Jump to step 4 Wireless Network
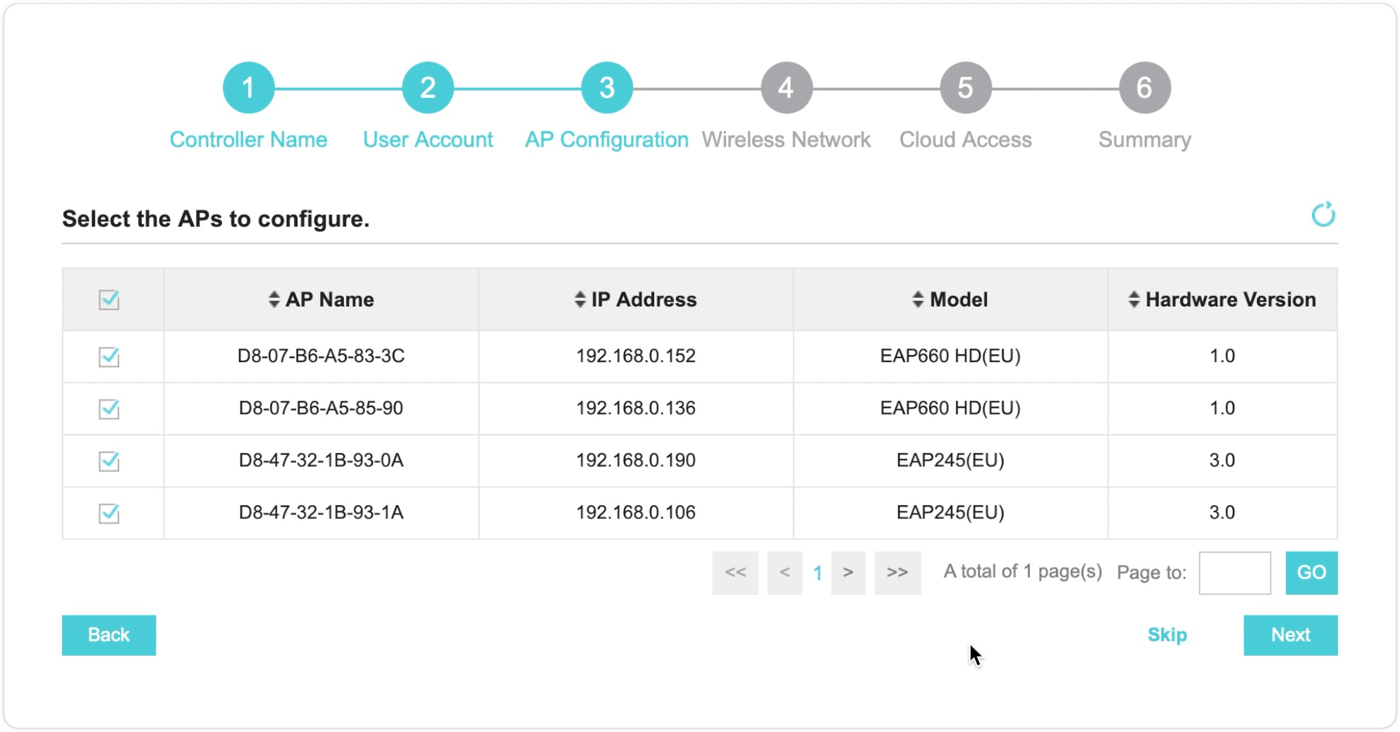 pyautogui.click(x=786, y=88)
